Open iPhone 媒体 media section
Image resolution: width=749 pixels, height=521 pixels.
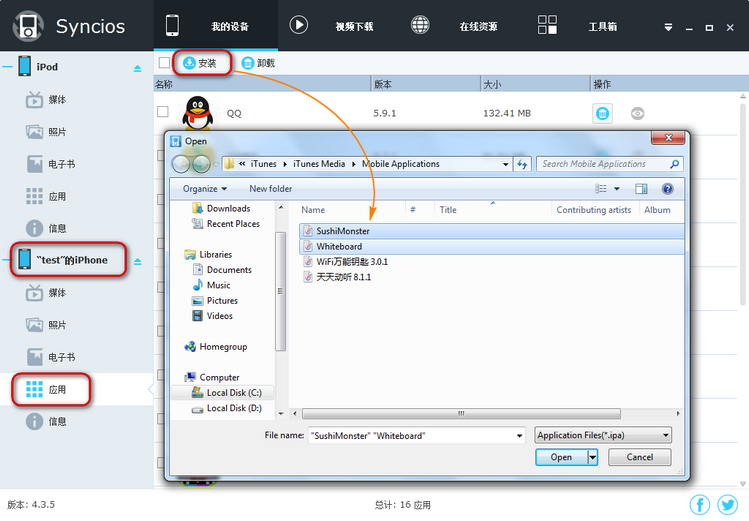pos(46,293)
